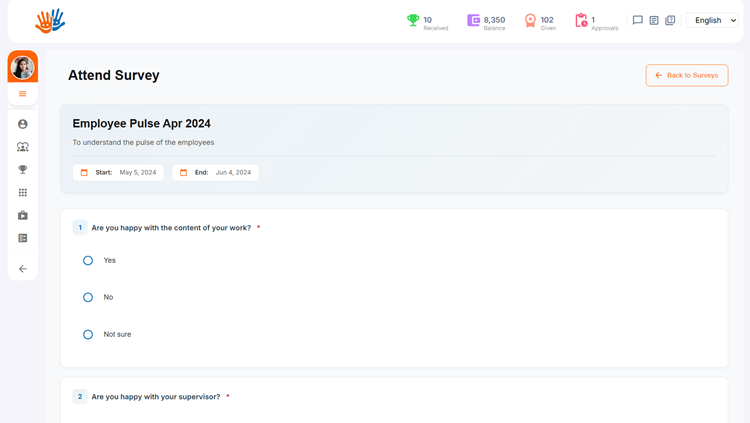Choose the Not sure radio option
Viewport: 750px width, 423px height.
point(88,334)
